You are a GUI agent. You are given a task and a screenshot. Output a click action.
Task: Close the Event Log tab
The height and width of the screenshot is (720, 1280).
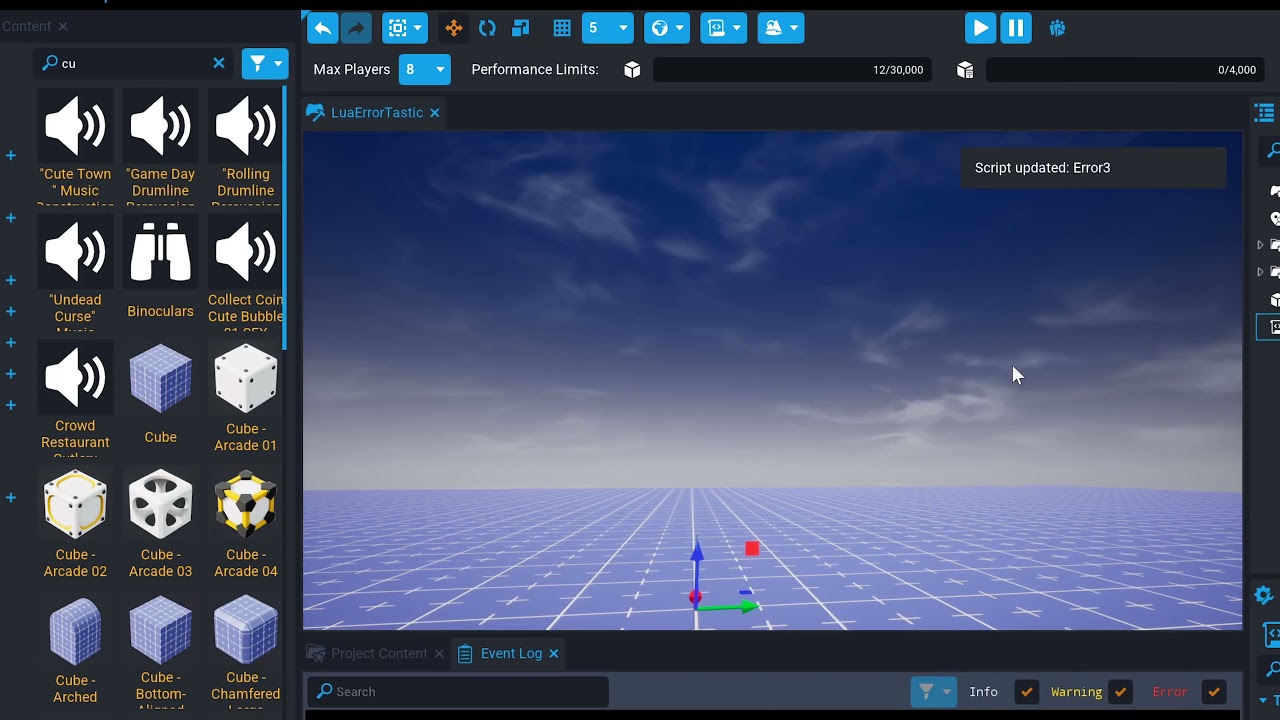[x=553, y=653]
